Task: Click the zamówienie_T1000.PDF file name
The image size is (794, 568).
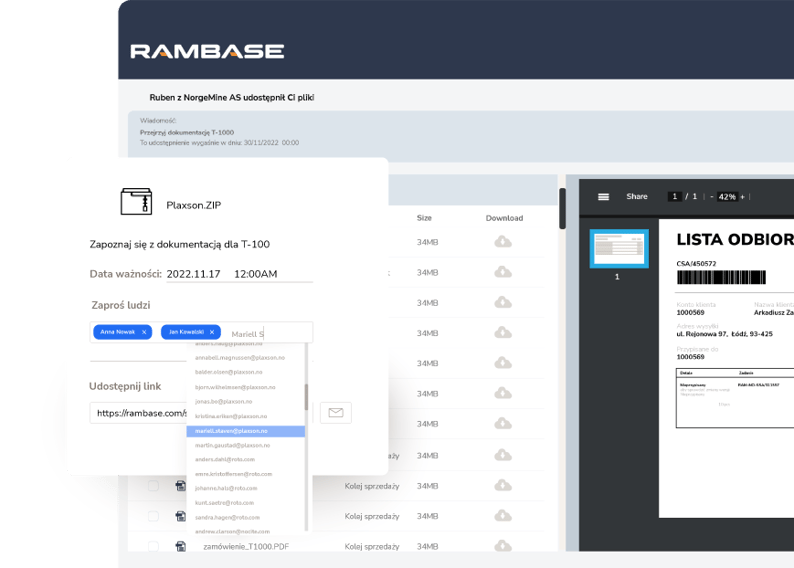Action: (x=246, y=546)
